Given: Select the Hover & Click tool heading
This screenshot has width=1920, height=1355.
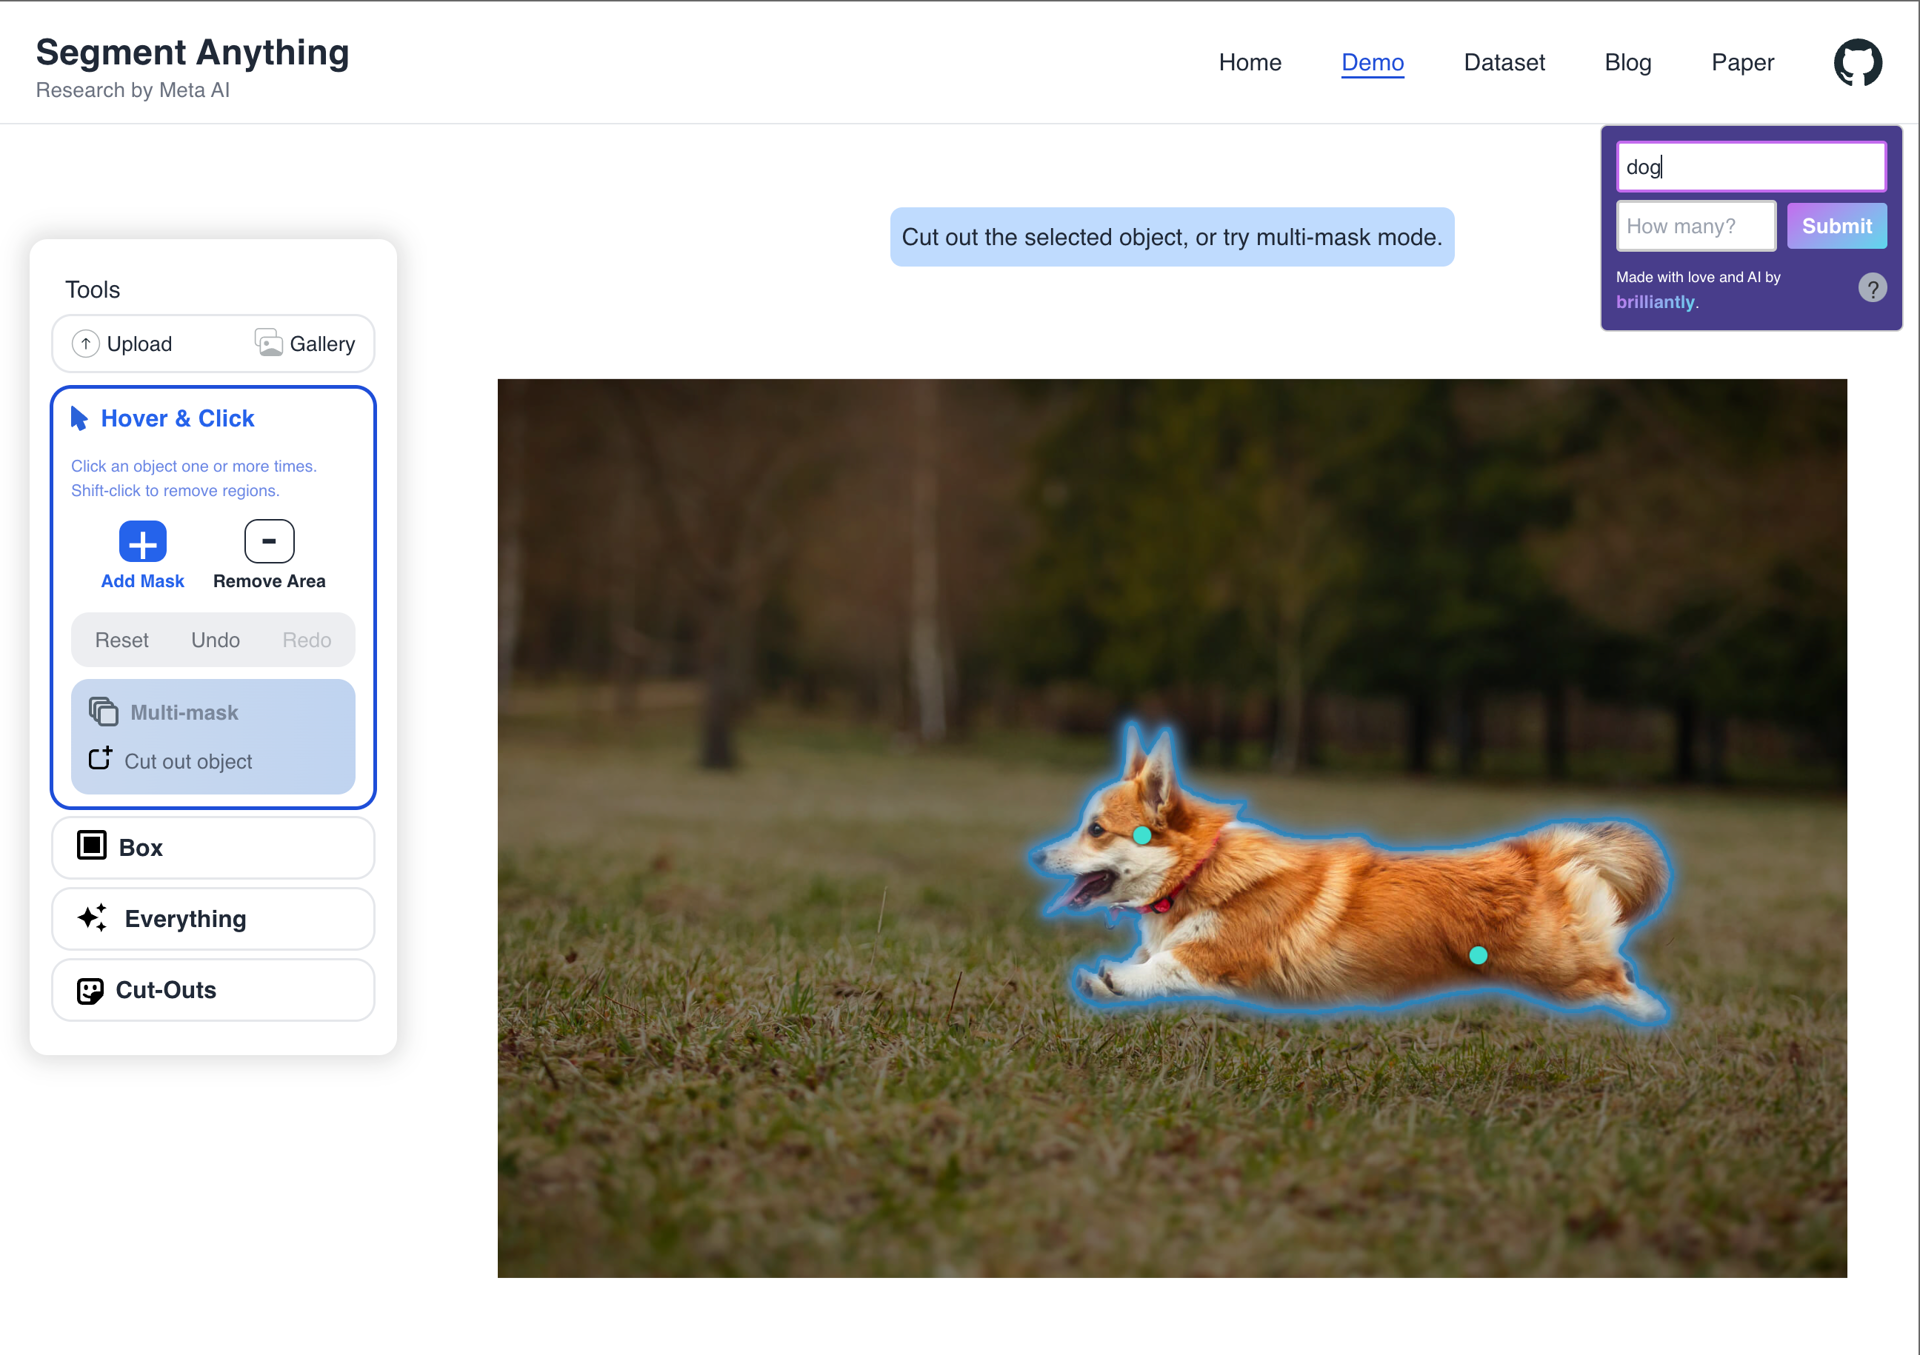Looking at the screenshot, I should point(177,418).
